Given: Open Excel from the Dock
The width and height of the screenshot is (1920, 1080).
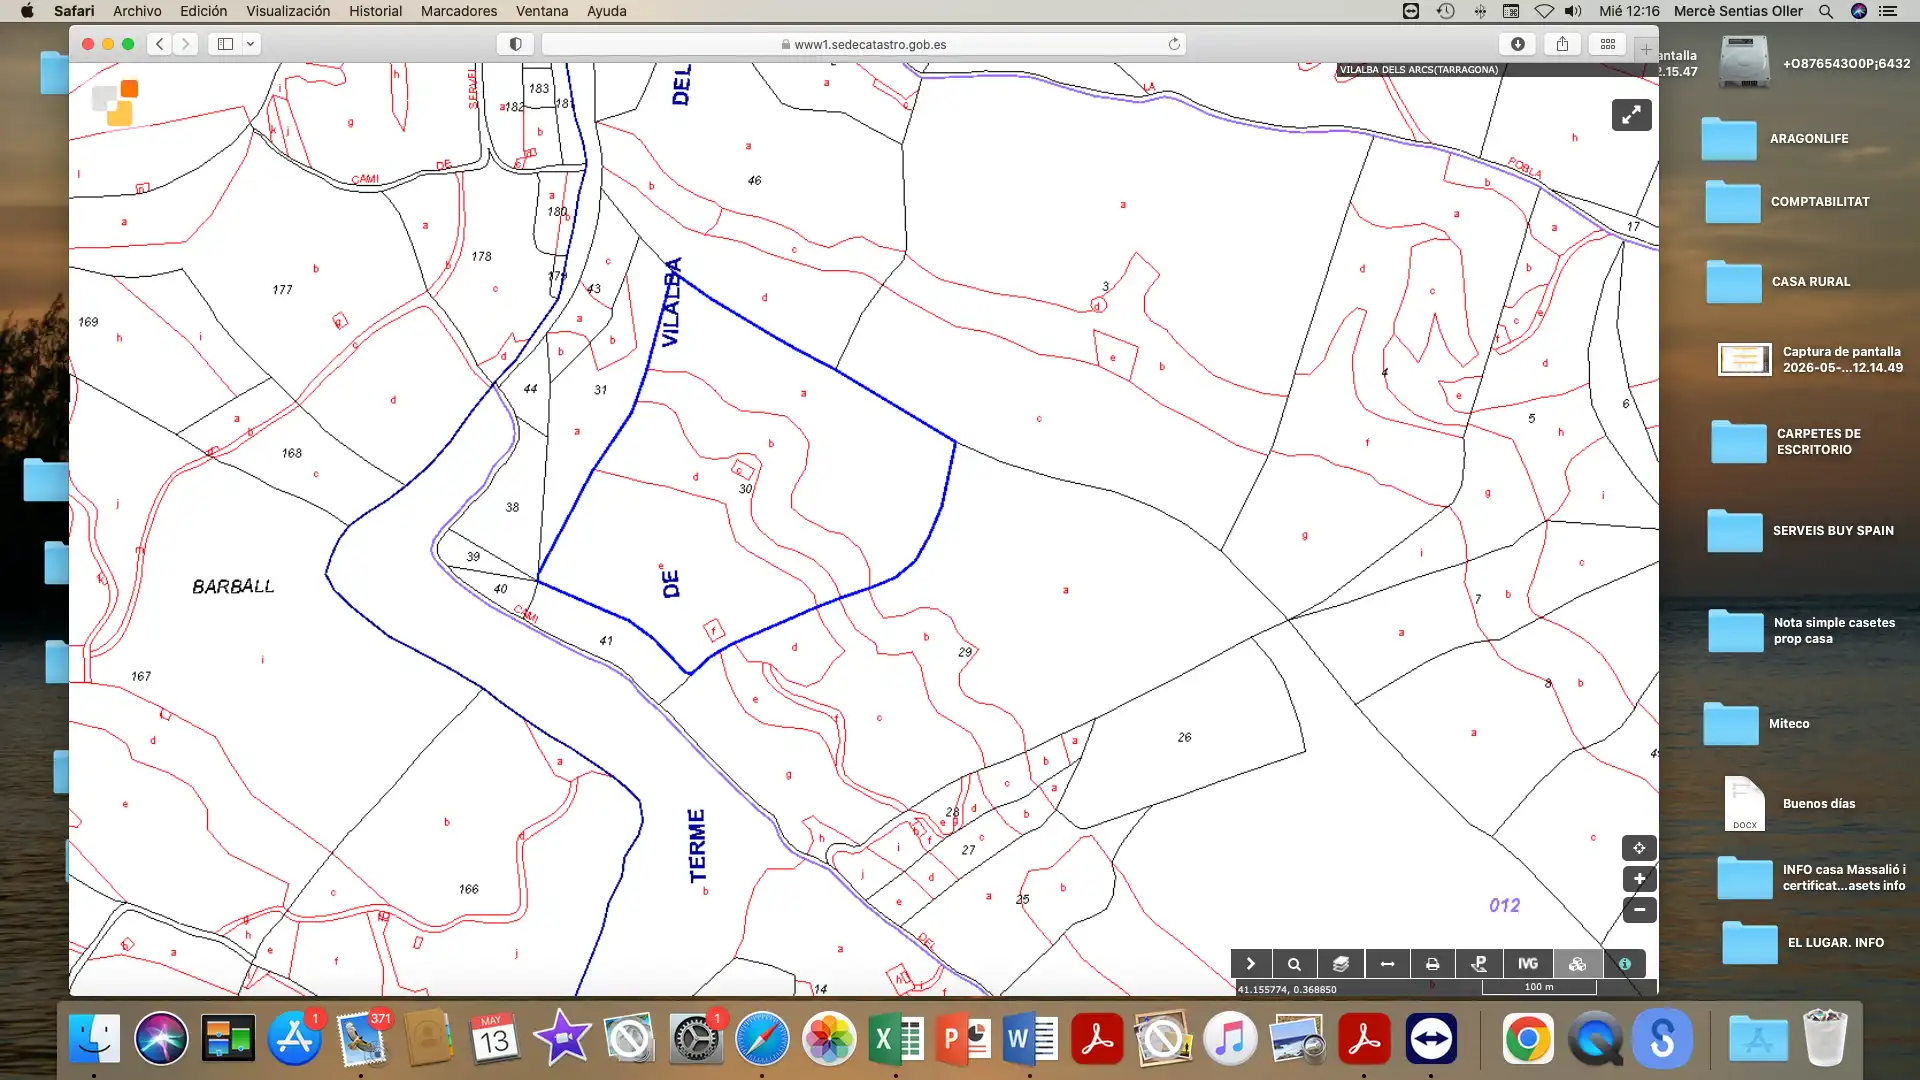Looking at the screenshot, I should point(896,1039).
